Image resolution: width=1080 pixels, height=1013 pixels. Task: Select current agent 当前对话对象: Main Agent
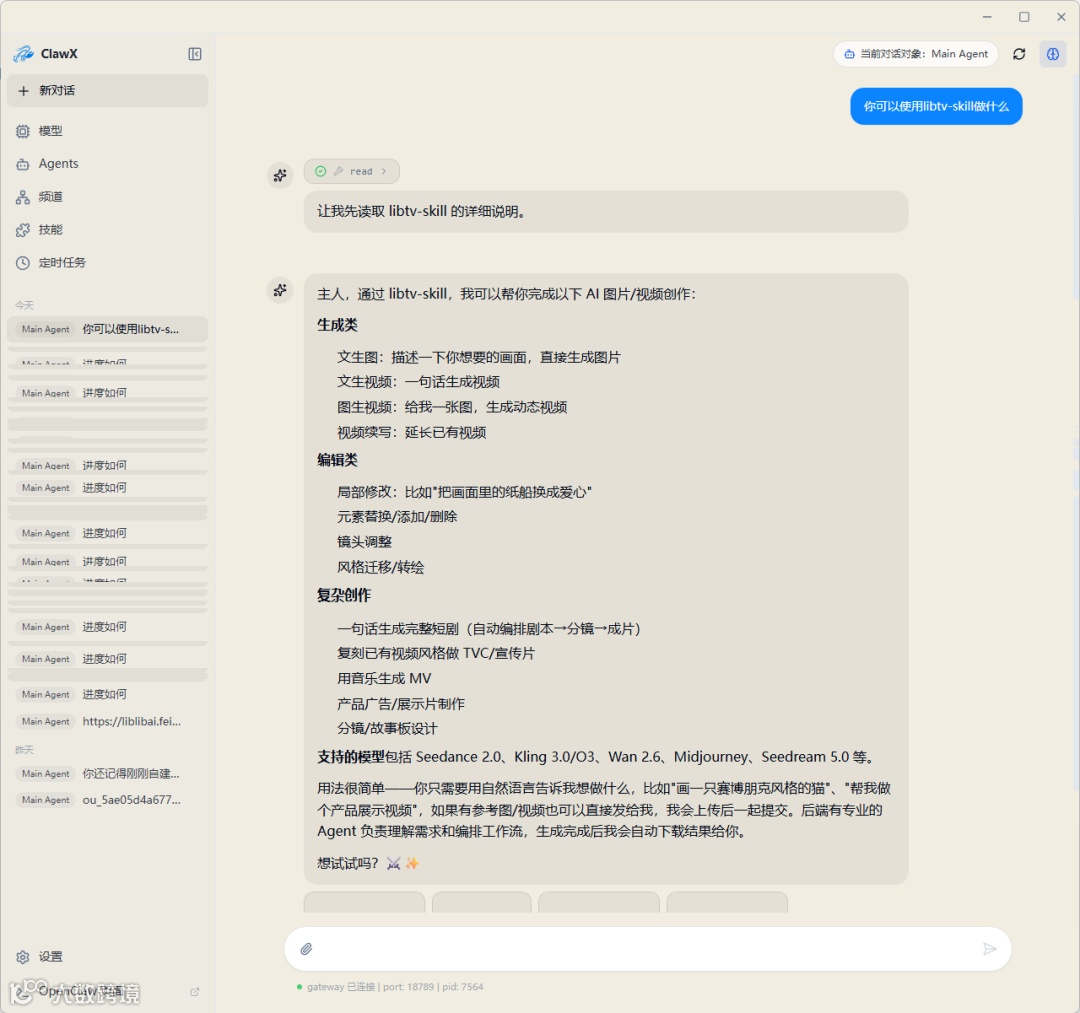[x=915, y=54]
